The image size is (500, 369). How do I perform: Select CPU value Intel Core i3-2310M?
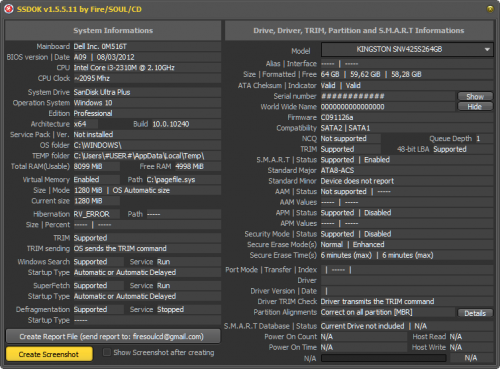[124, 68]
